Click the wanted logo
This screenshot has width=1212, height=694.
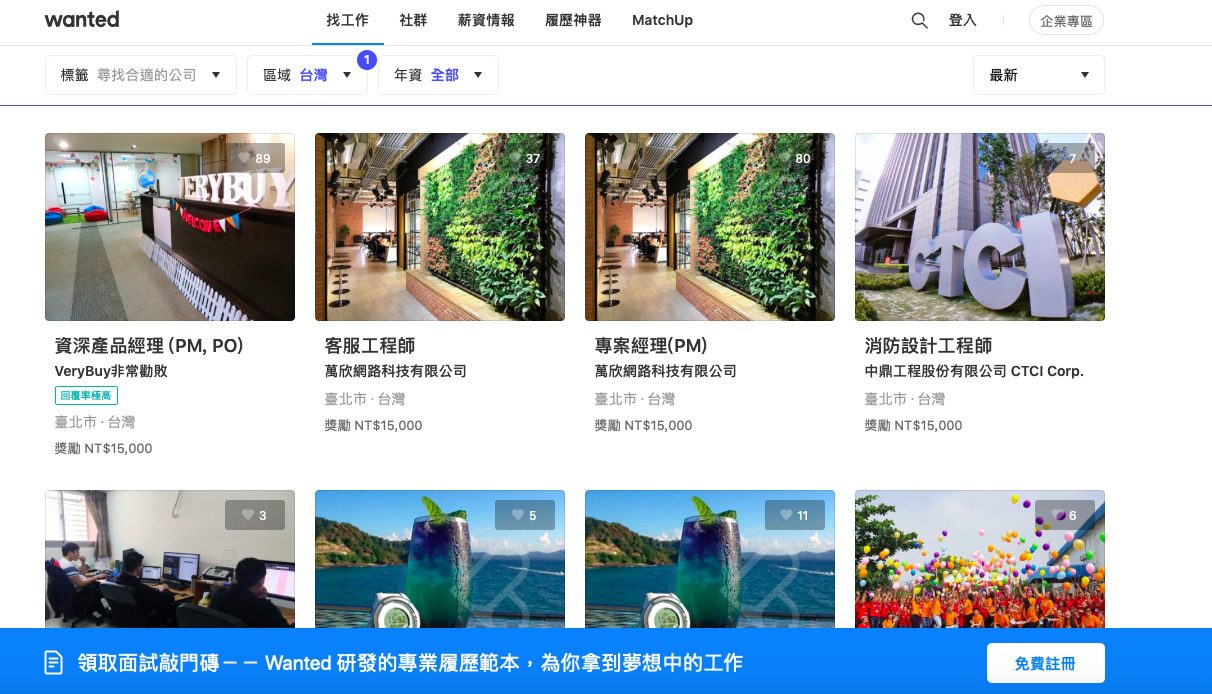(x=82, y=20)
